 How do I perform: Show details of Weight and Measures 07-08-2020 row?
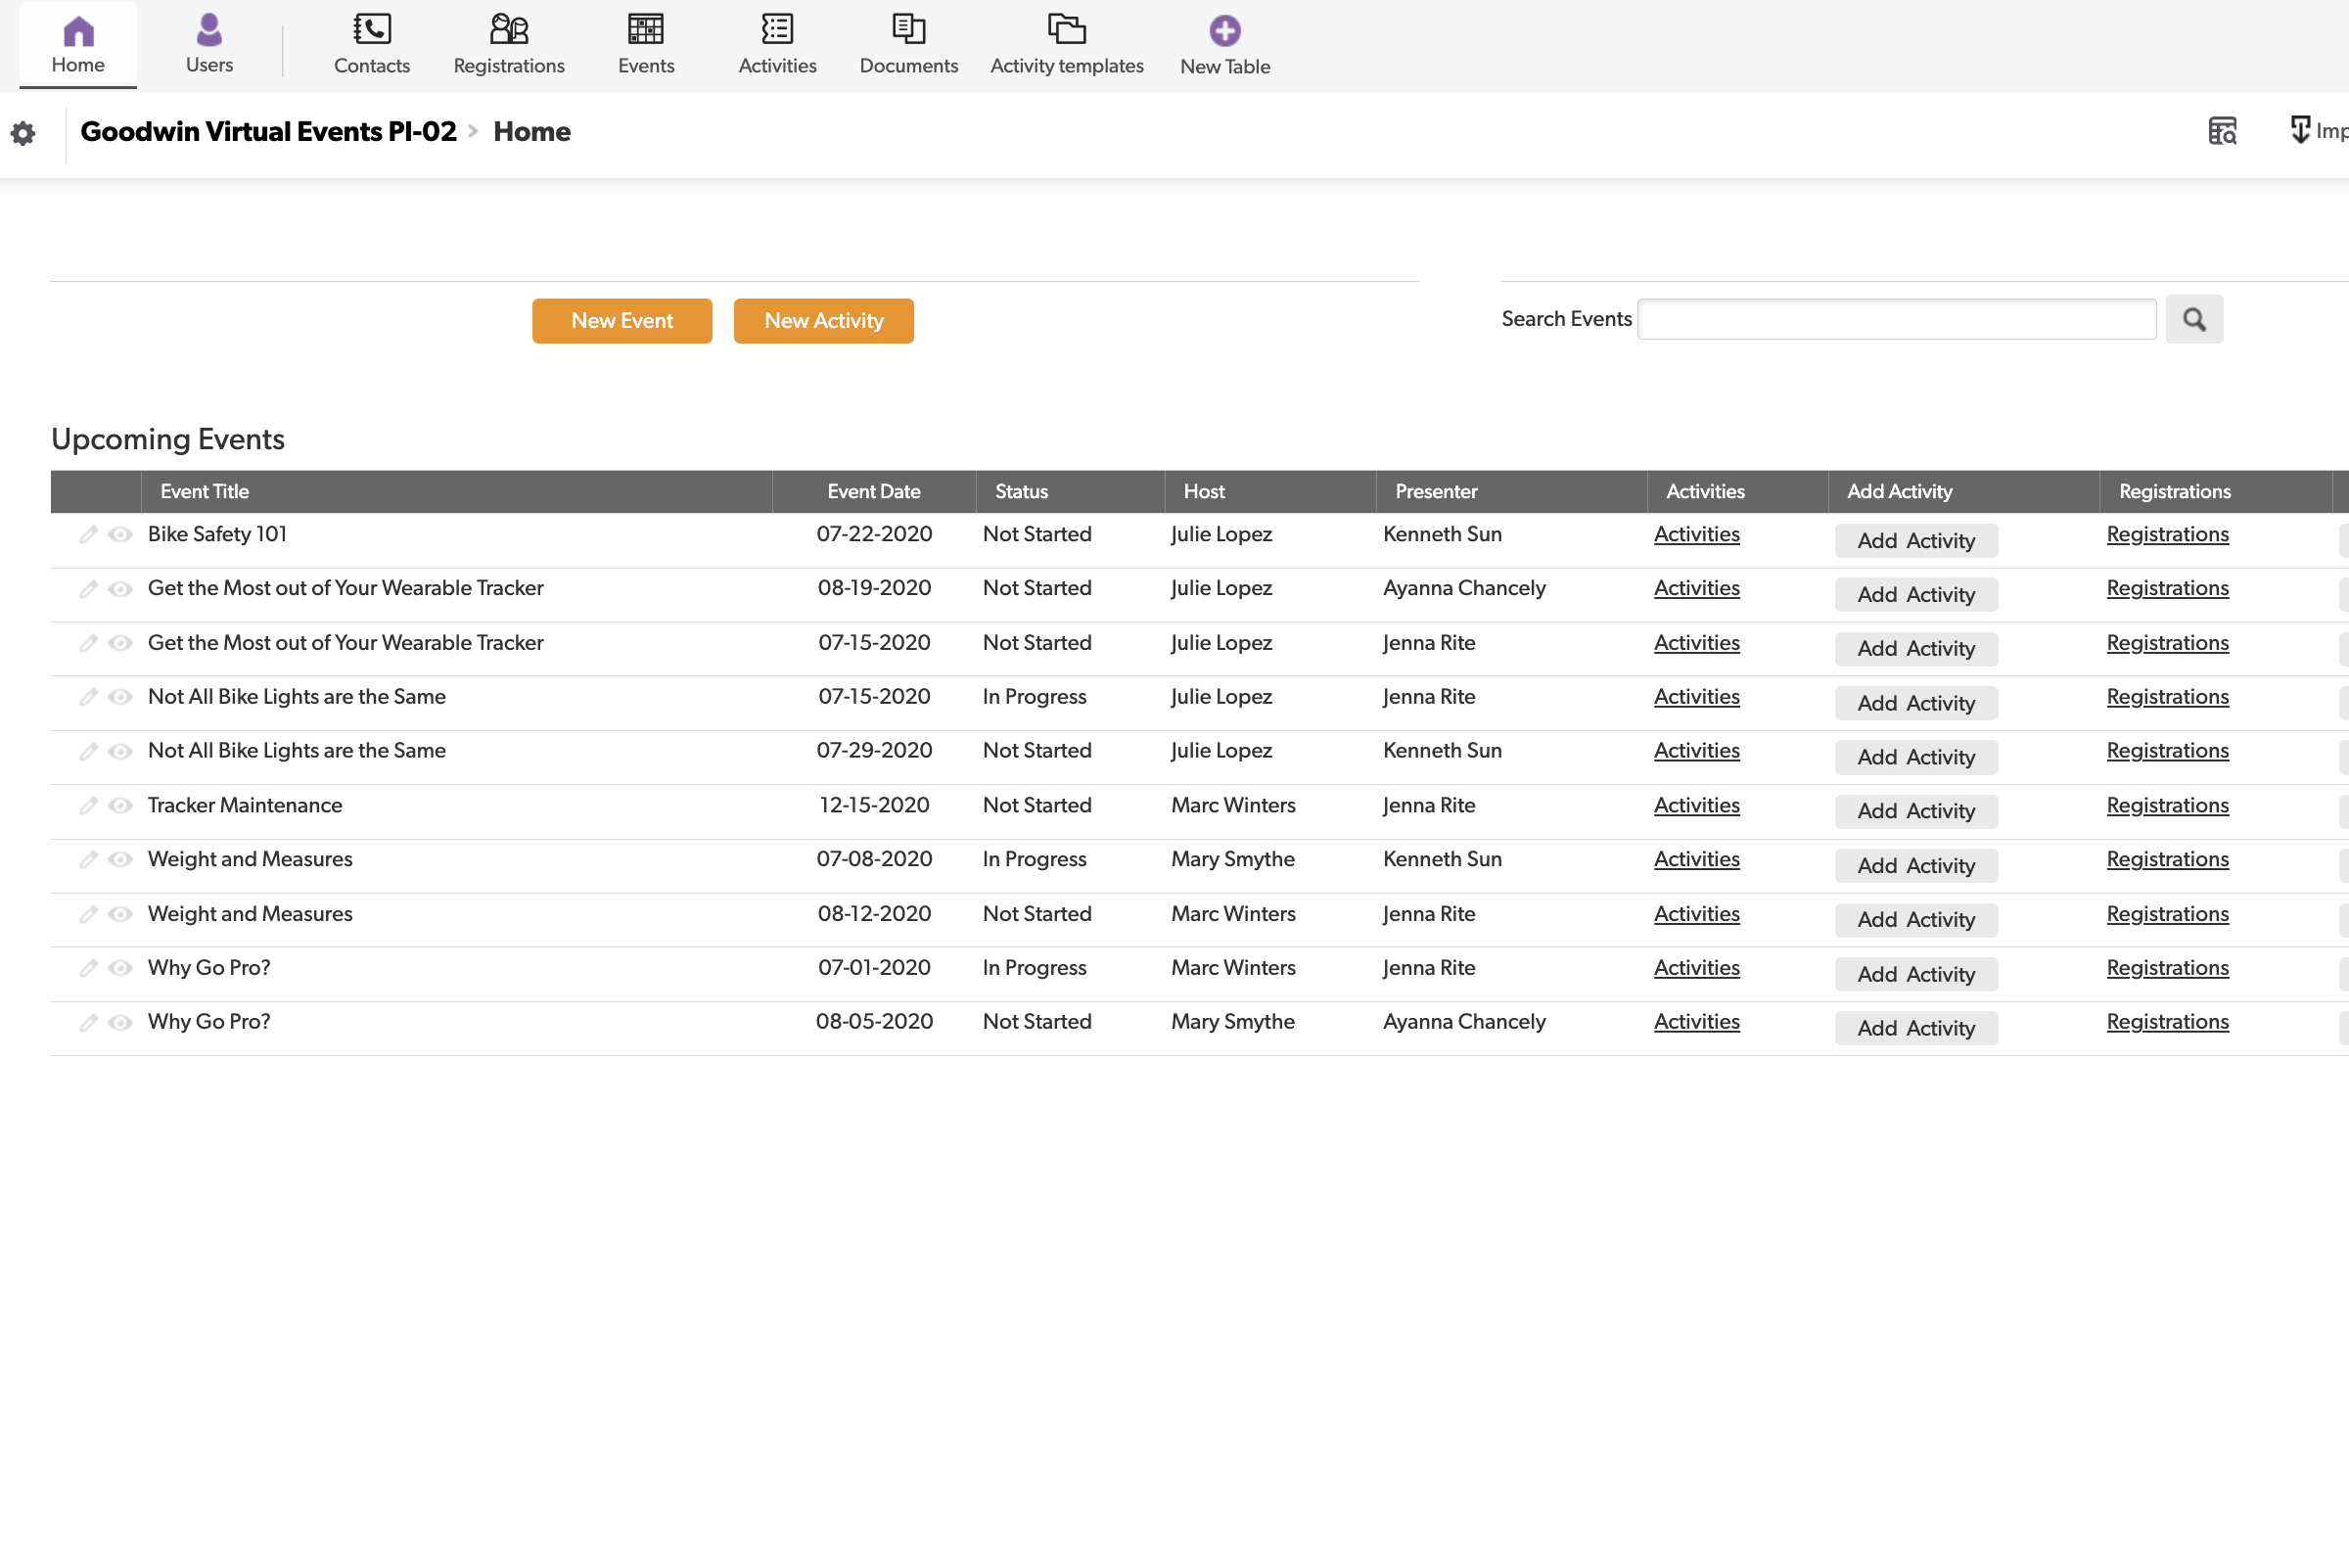click(x=119, y=859)
